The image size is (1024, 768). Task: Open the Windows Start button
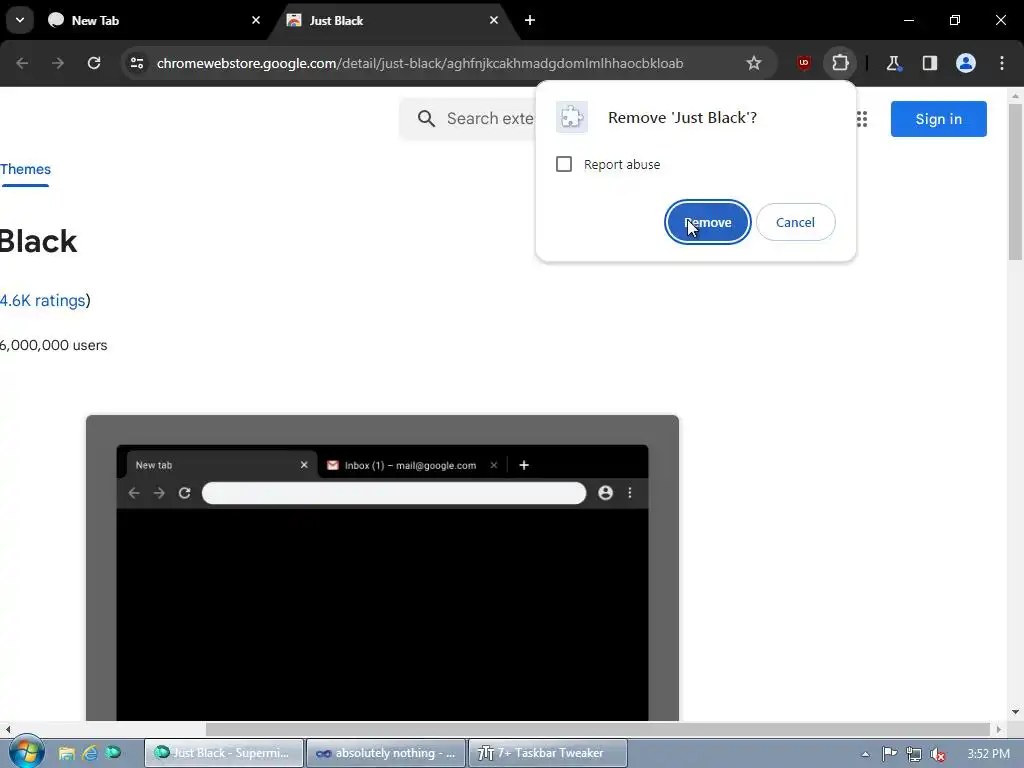point(25,752)
